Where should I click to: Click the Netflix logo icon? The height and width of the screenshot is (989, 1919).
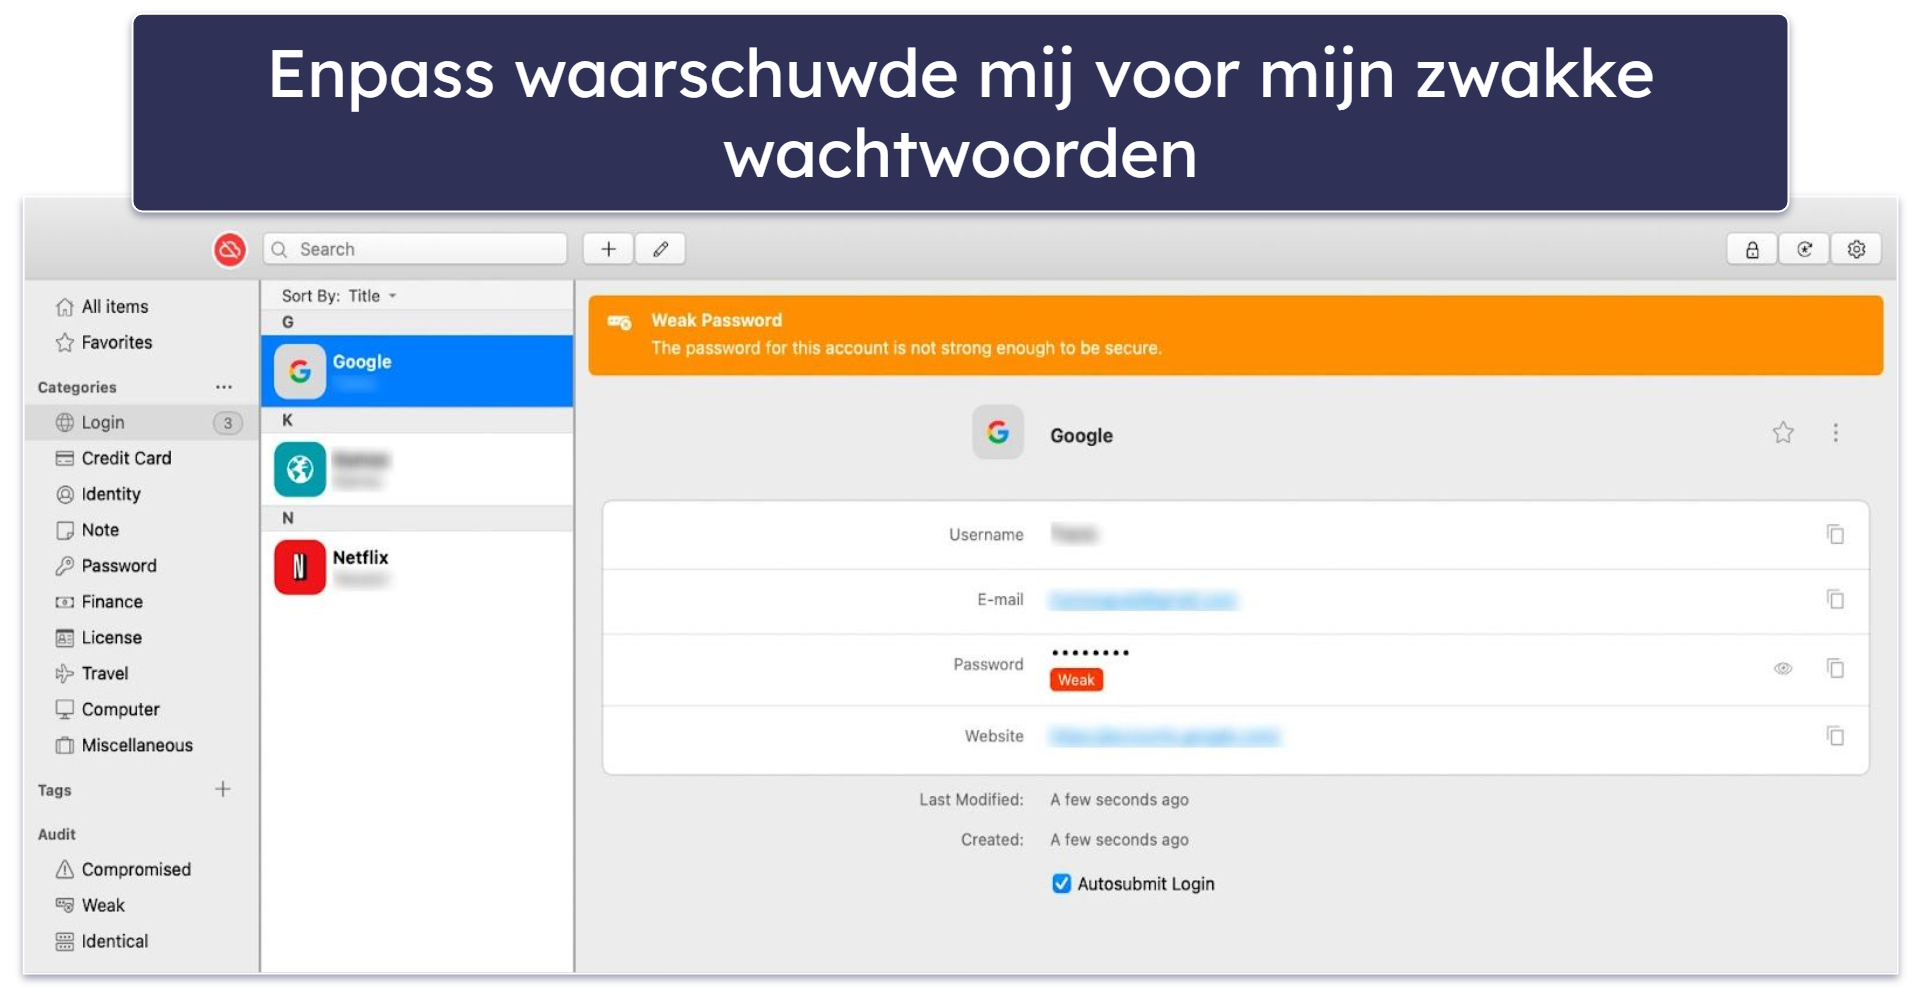click(300, 567)
